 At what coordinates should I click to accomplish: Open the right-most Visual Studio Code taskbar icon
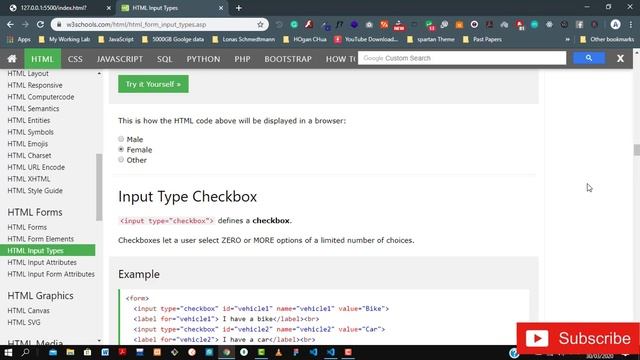click(331, 352)
